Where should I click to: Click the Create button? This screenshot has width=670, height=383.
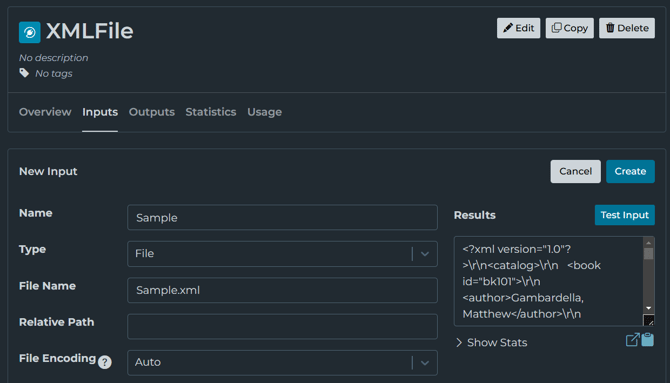pyautogui.click(x=630, y=171)
